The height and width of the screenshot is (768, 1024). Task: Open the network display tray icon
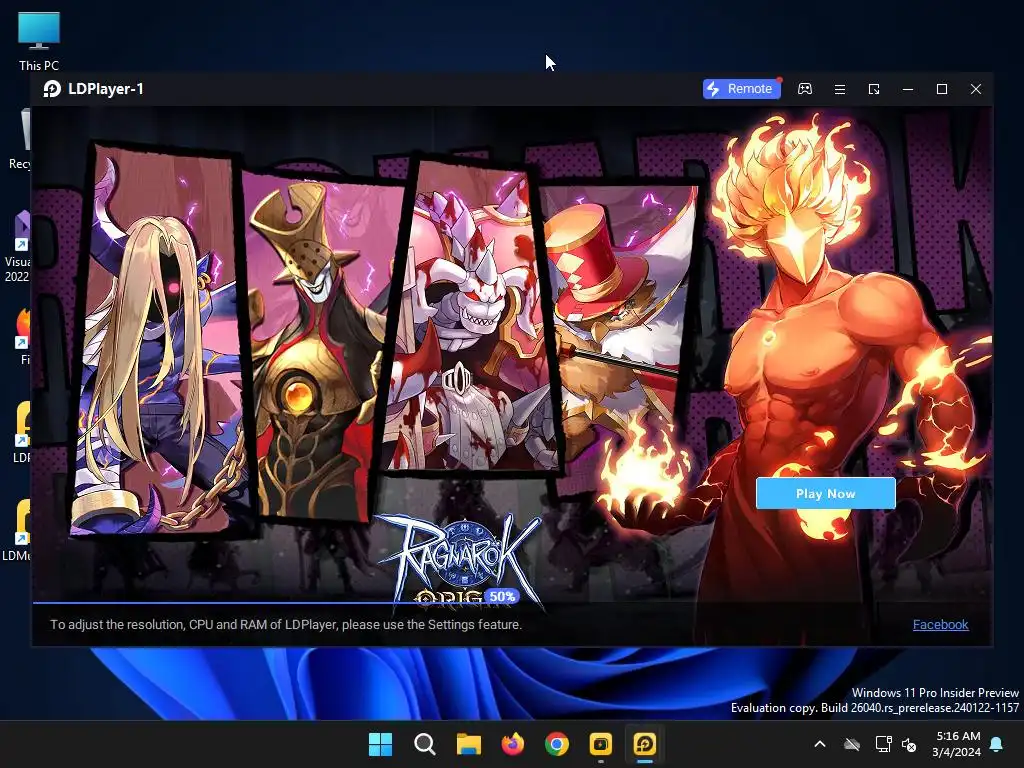[x=884, y=744]
